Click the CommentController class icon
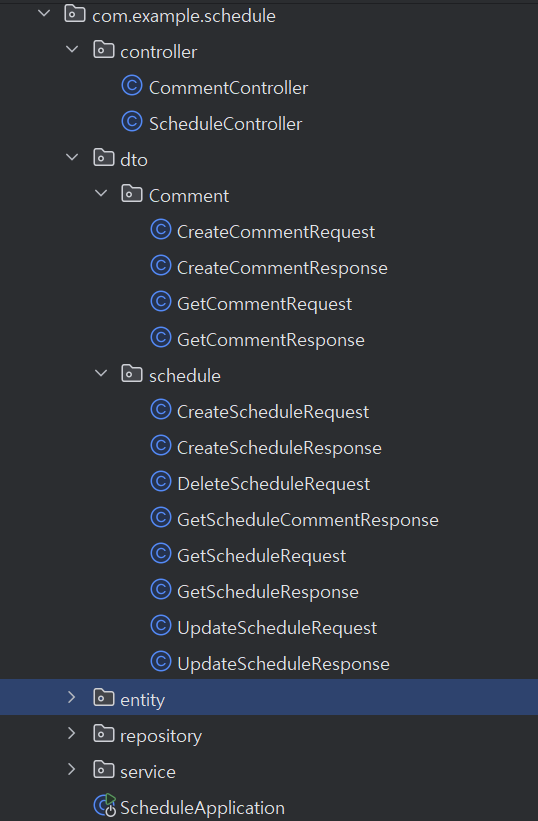Screen dimensions: 538x821 coord(132,86)
